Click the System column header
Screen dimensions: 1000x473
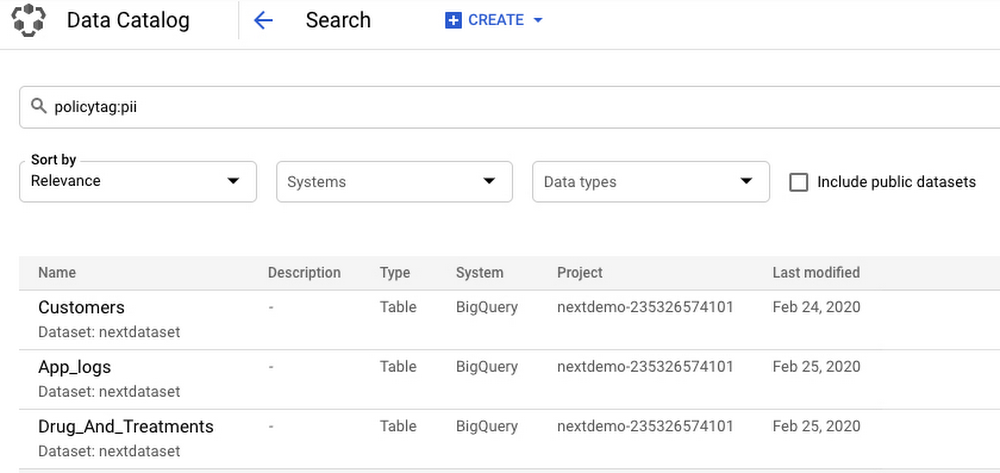pos(480,273)
